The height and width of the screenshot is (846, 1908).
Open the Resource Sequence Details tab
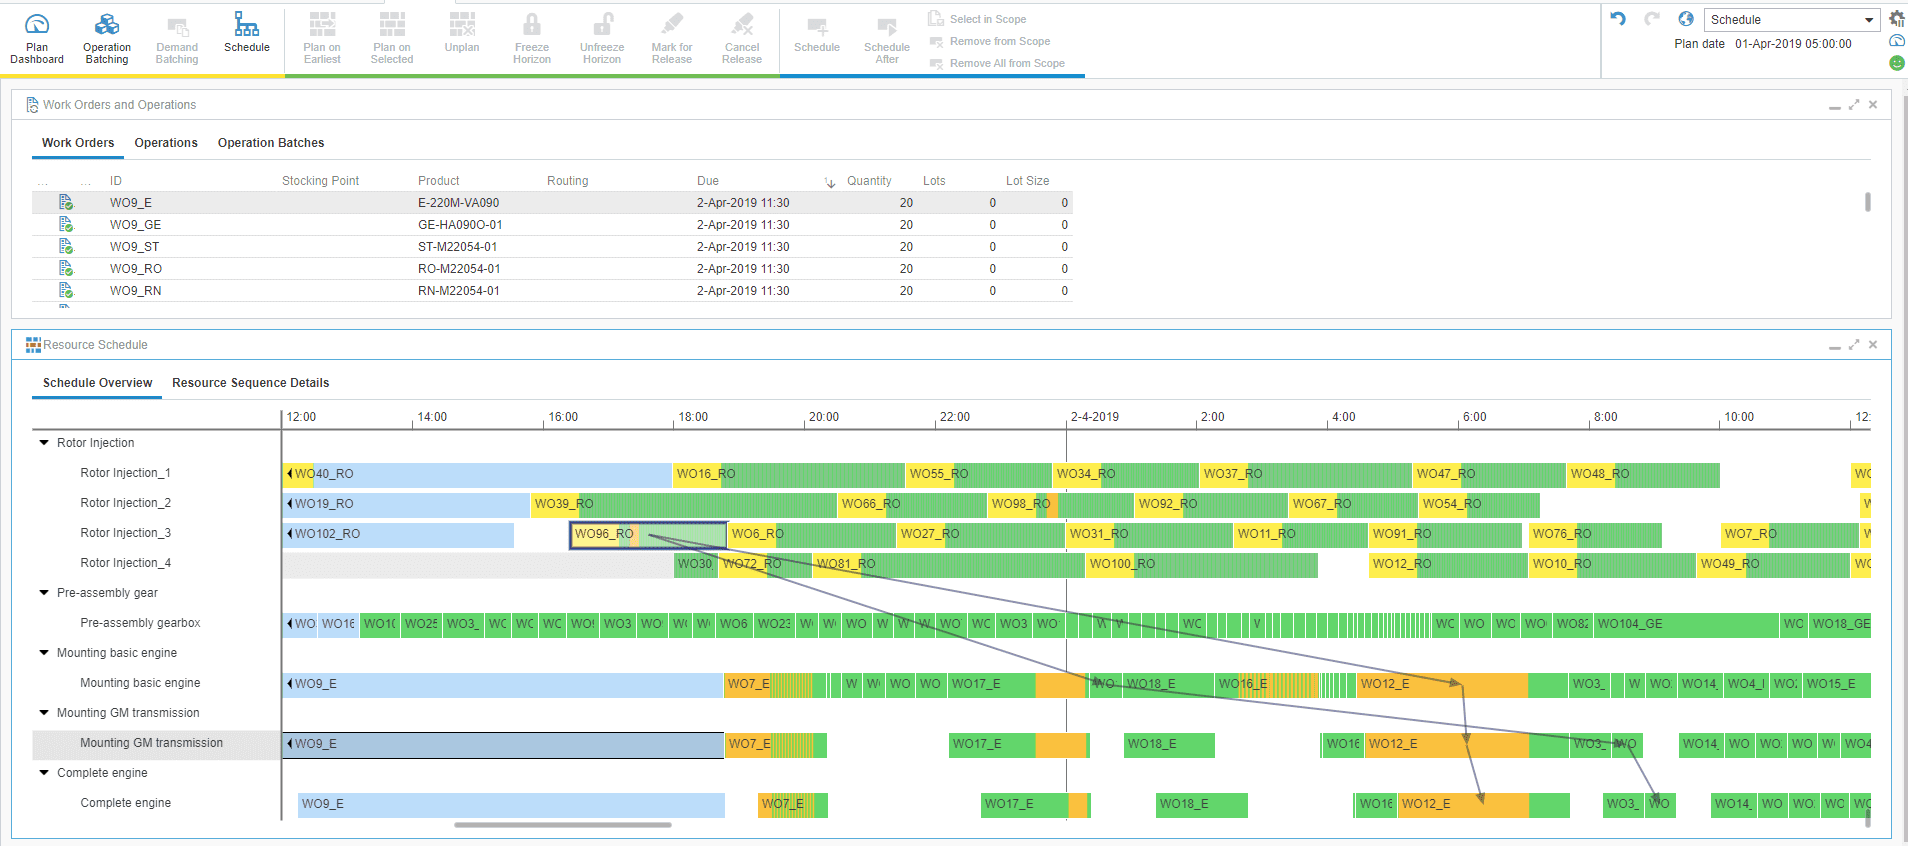coord(250,383)
